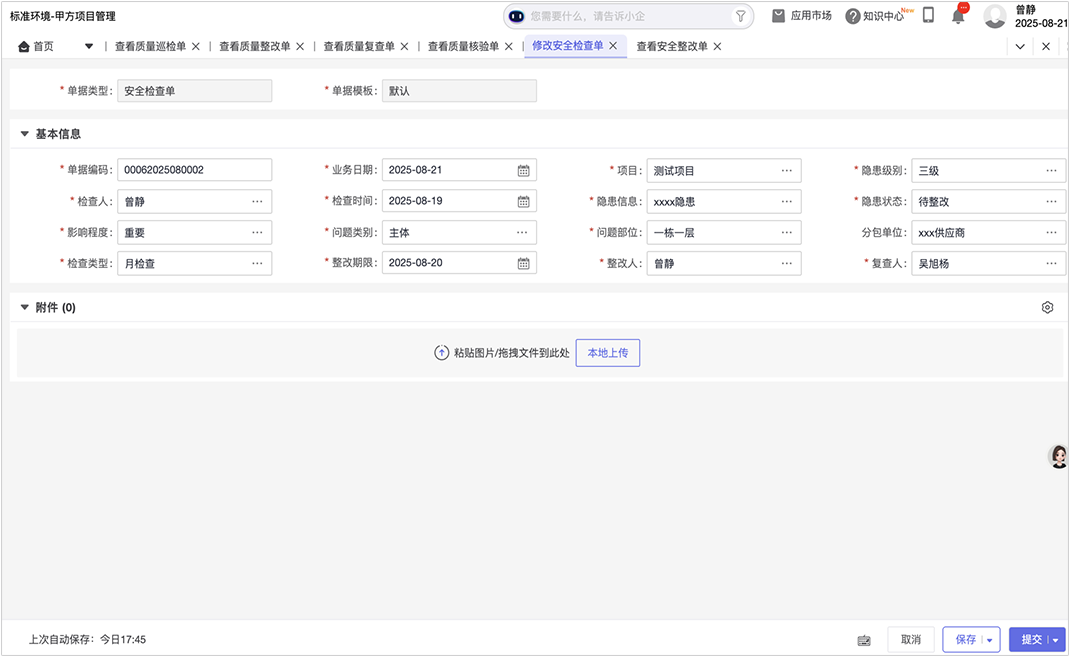This screenshot has width=1070, height=658.
Task: Open the mobile phone icon
Action: click(x=928, y=15)
